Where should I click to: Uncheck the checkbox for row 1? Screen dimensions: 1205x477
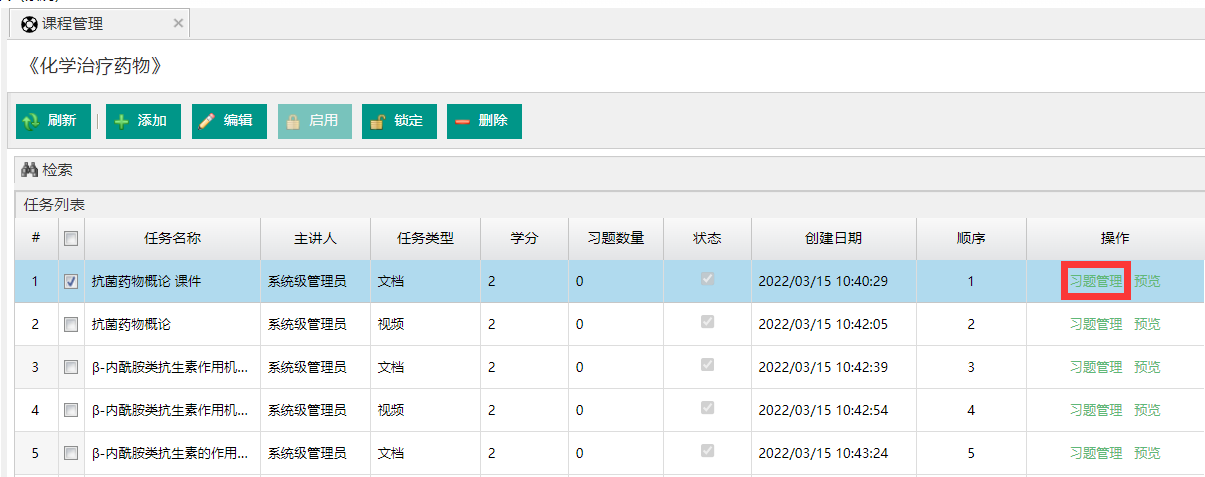click(71, 282)
